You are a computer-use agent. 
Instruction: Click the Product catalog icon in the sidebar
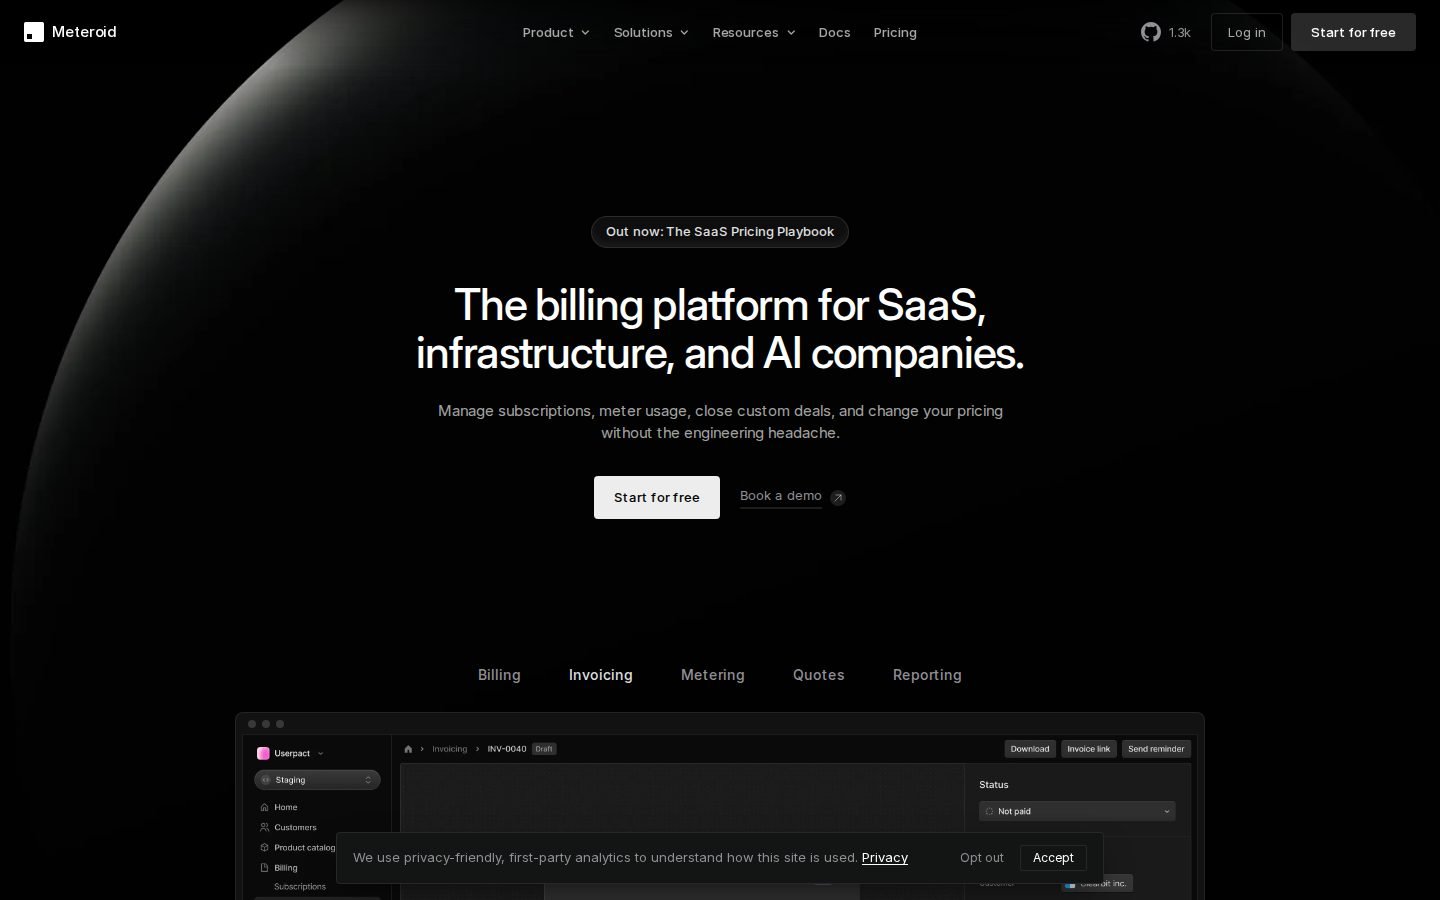tap(264, 847)
